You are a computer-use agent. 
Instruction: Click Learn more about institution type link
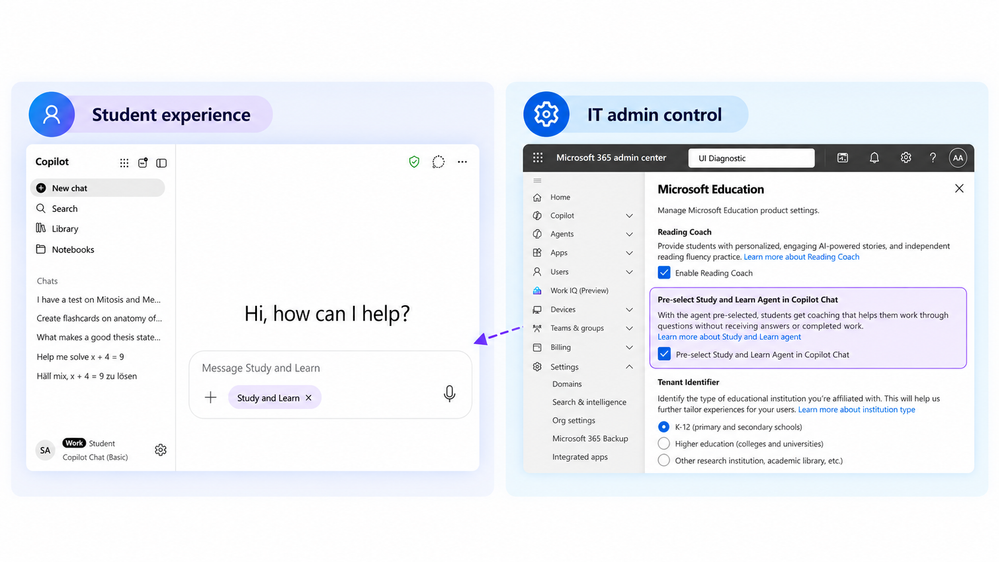point(856,410)
